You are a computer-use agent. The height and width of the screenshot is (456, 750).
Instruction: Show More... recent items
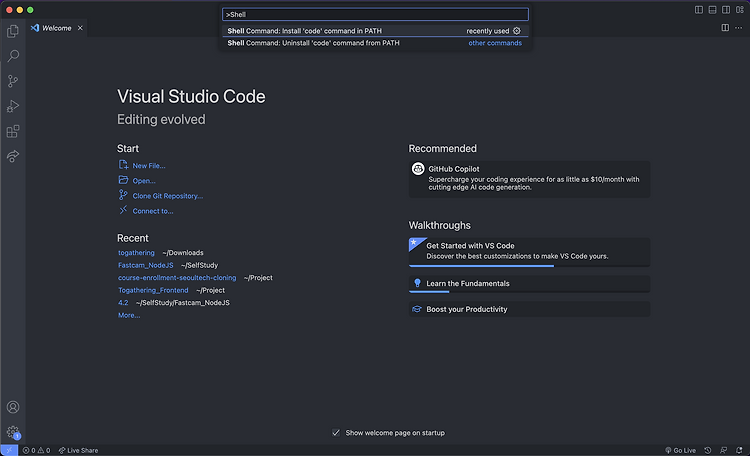(129, 315)
